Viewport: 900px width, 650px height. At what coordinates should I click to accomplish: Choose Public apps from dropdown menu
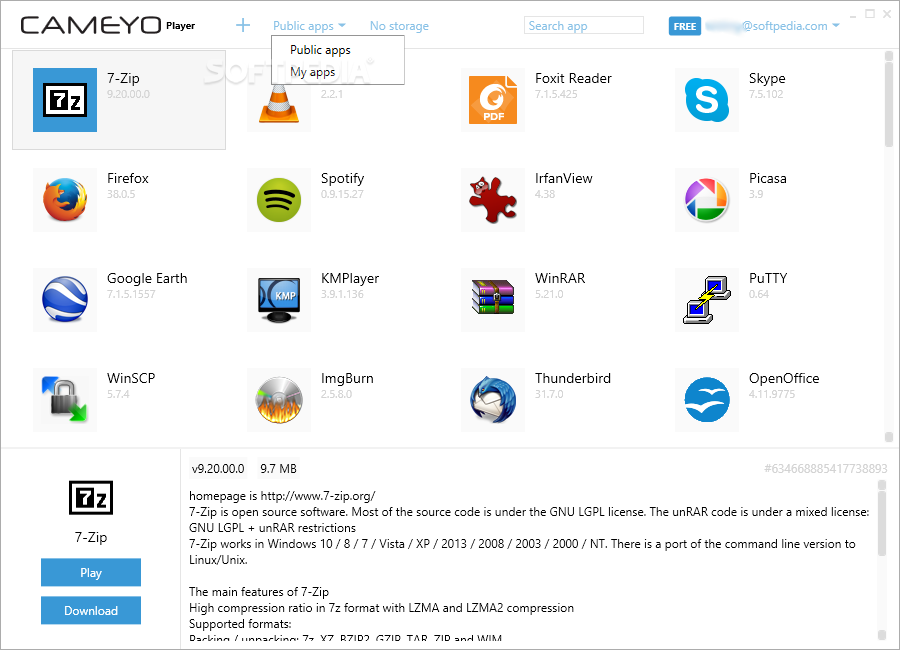[x=320, y=50]
